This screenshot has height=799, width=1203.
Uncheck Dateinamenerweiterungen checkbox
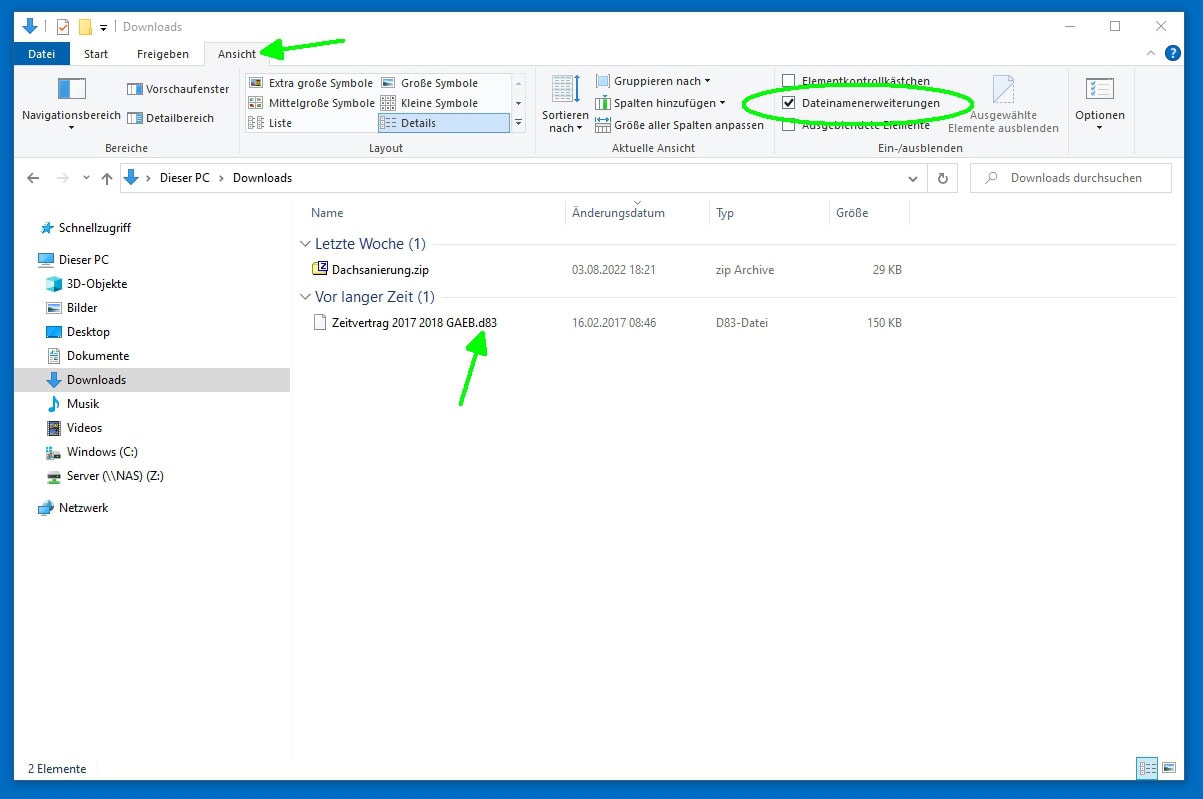tap(789, 103)
